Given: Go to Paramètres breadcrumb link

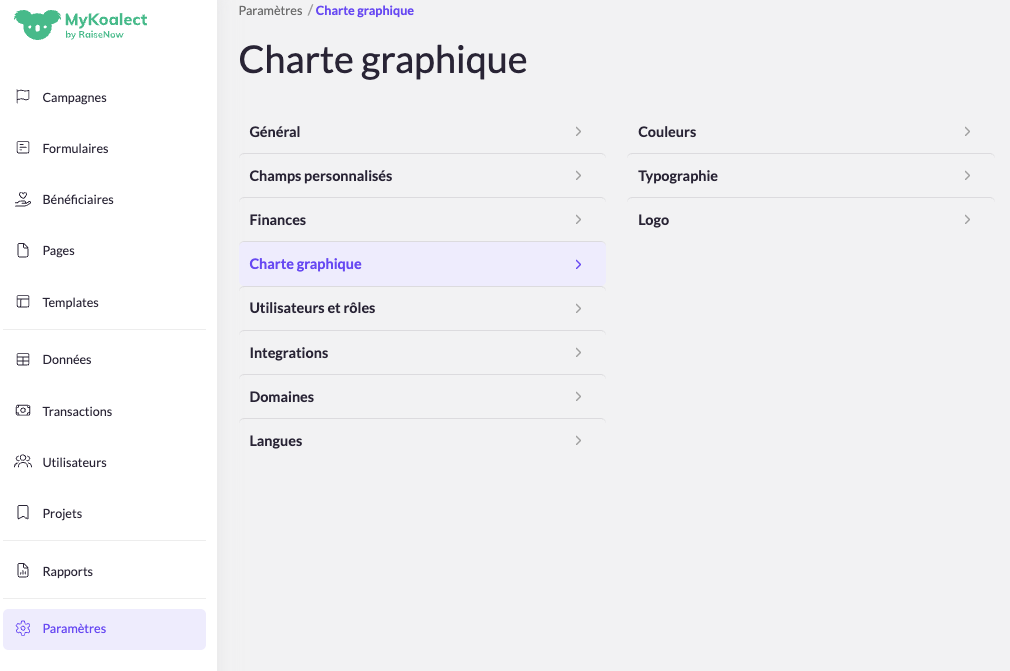Looking at the screenshot, I should [271, 10].
